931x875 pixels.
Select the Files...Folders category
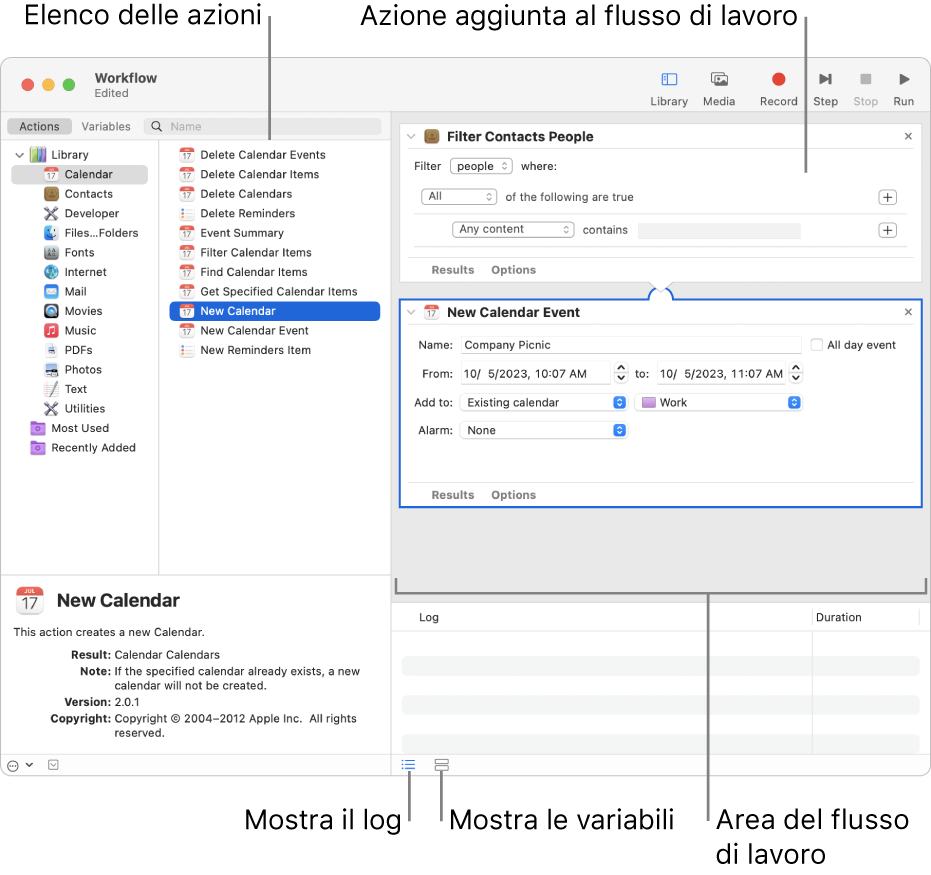click(91, 233)
